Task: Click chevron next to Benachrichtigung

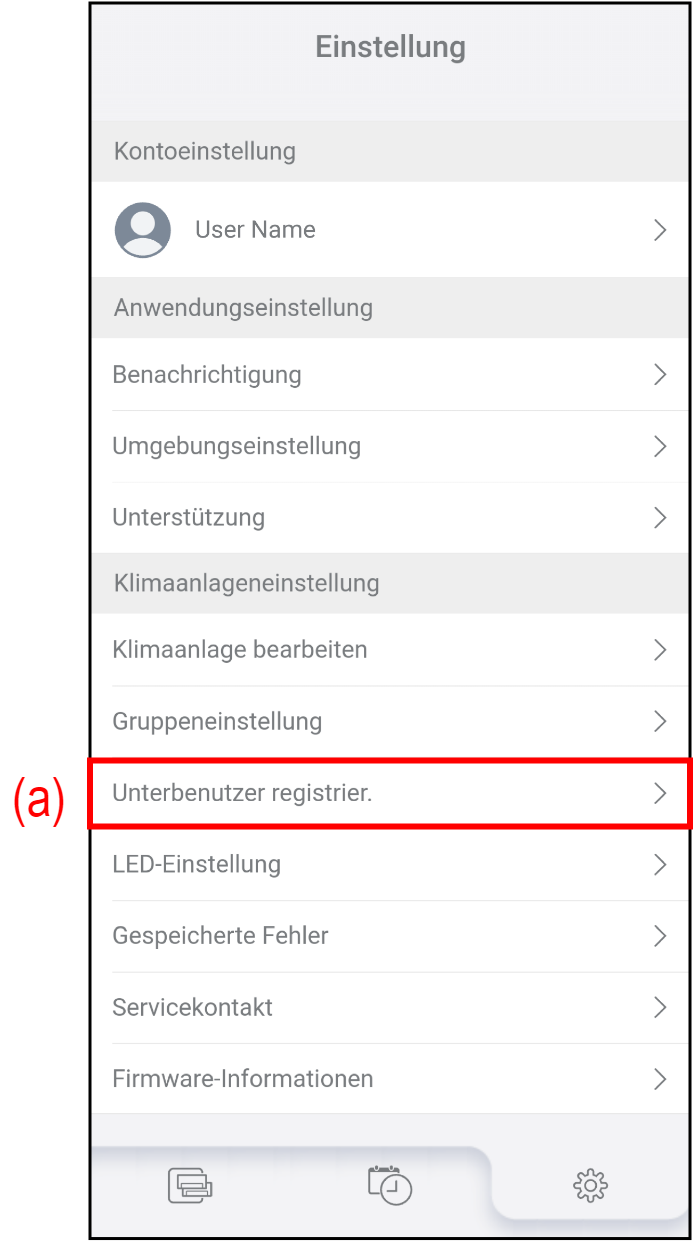Action: point(660,375)
